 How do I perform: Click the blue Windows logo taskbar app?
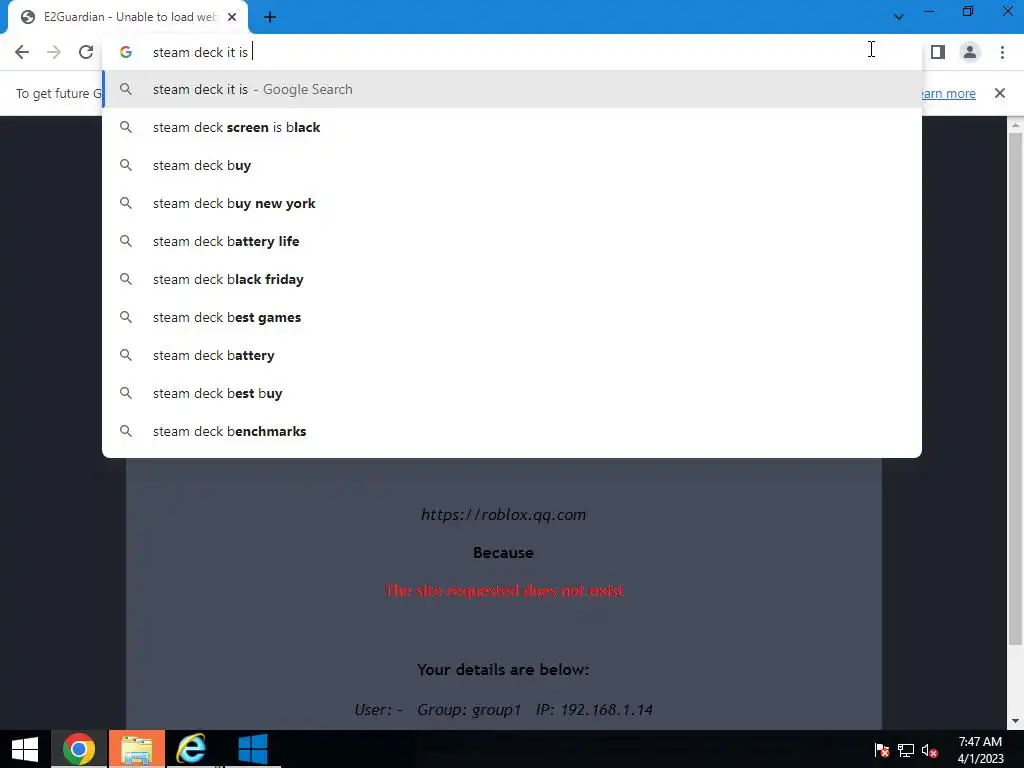(x=253, y=749)
